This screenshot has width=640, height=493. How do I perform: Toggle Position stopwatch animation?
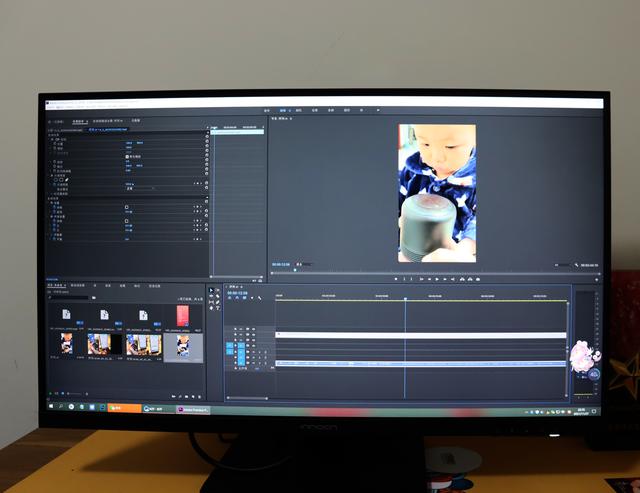(x=55, y=144)
